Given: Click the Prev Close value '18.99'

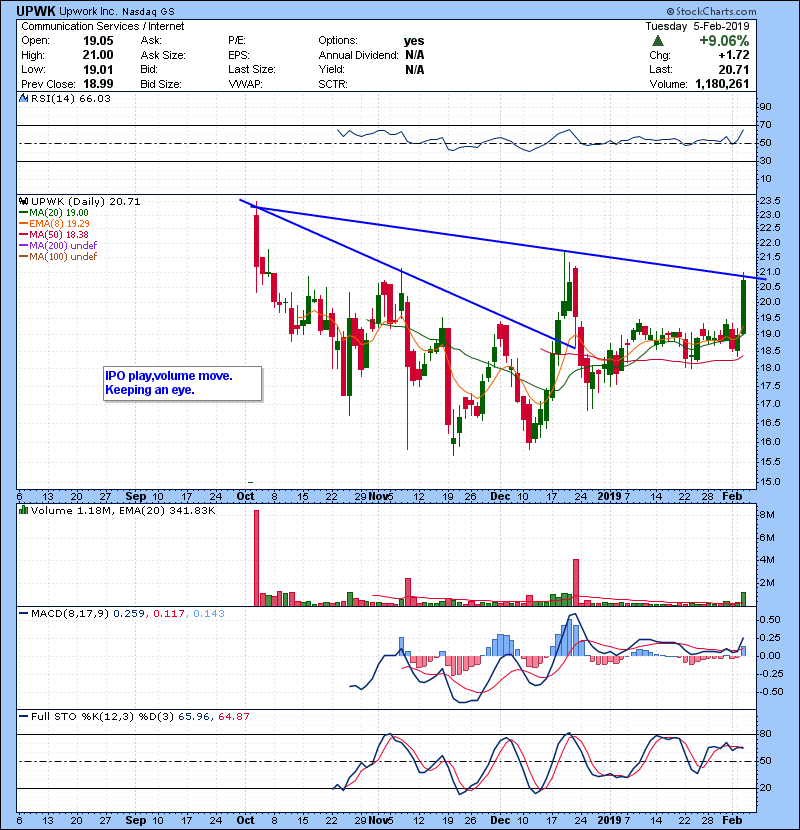Looking at the screenshot, I should tap(98, 84).
